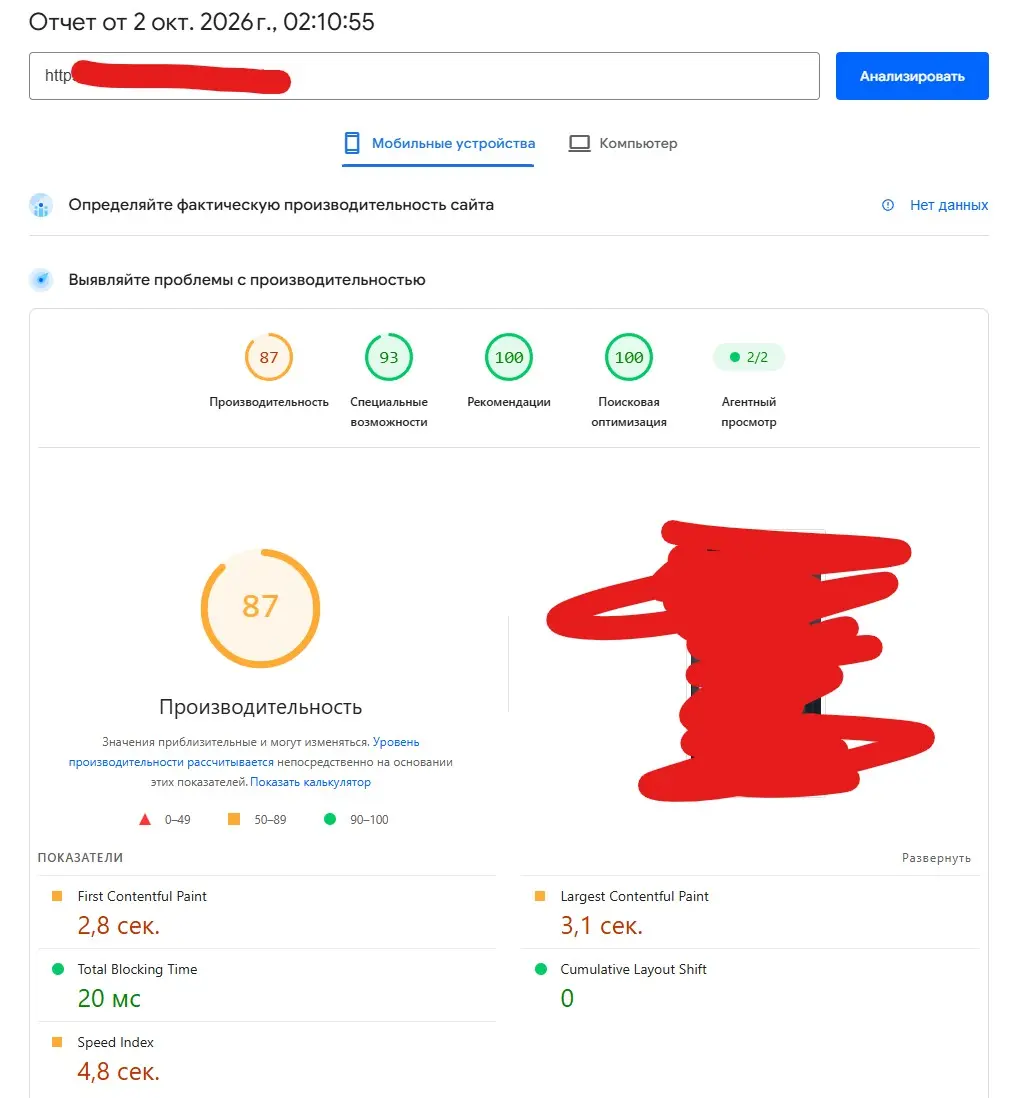
Task: Click the green circle 90–100 legend icon
Action: 330,819
